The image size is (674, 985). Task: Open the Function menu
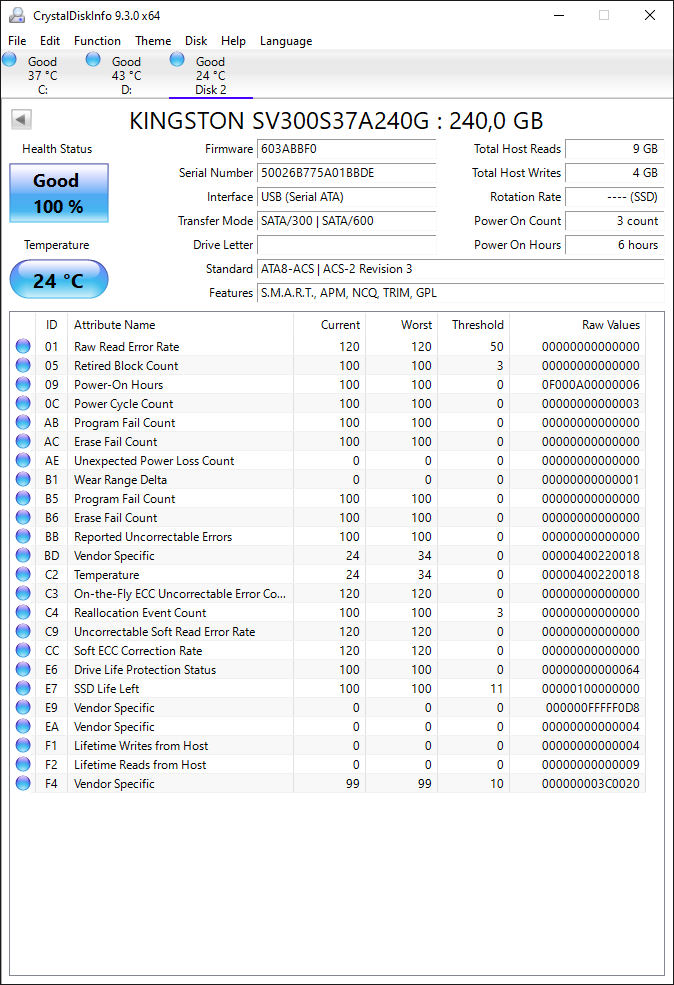97,41
